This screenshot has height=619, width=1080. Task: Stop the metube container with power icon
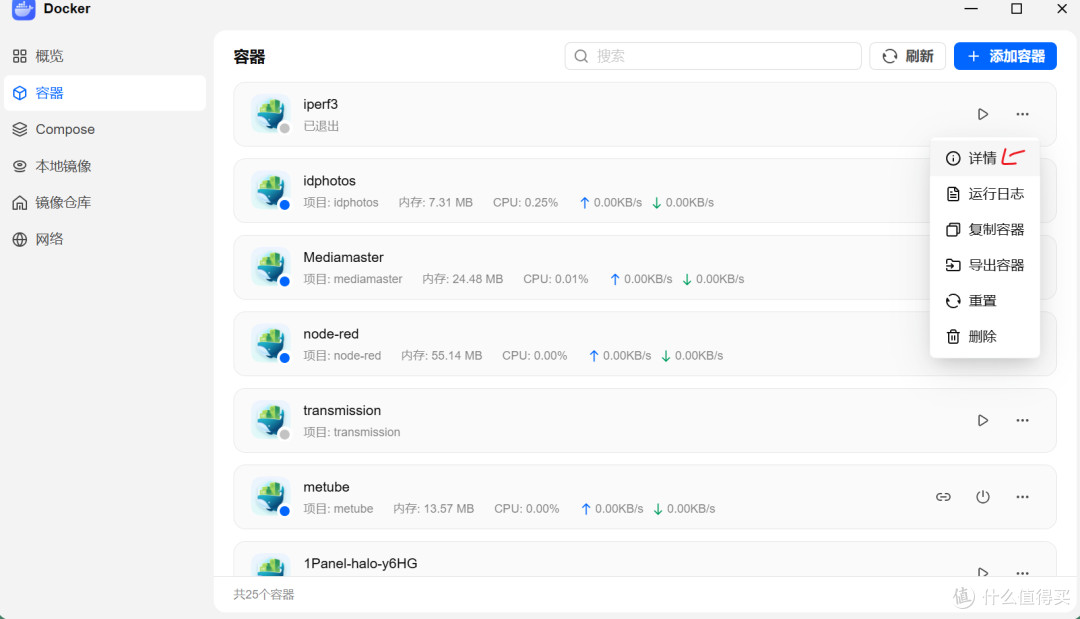(x=983, y=497)
